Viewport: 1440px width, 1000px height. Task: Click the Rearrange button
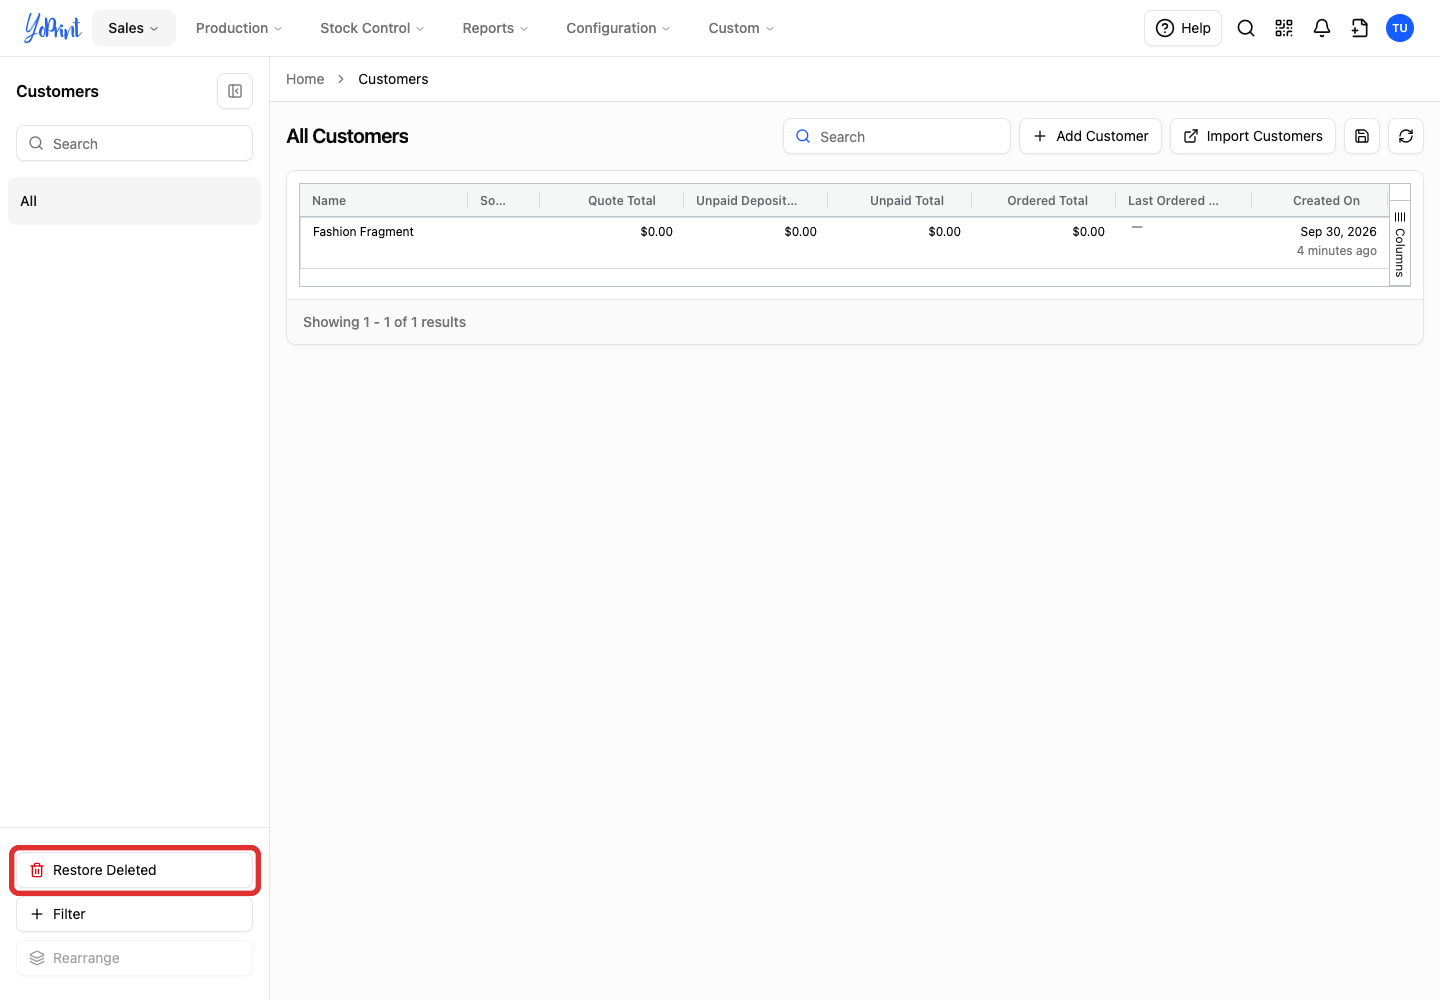(134, 958)
